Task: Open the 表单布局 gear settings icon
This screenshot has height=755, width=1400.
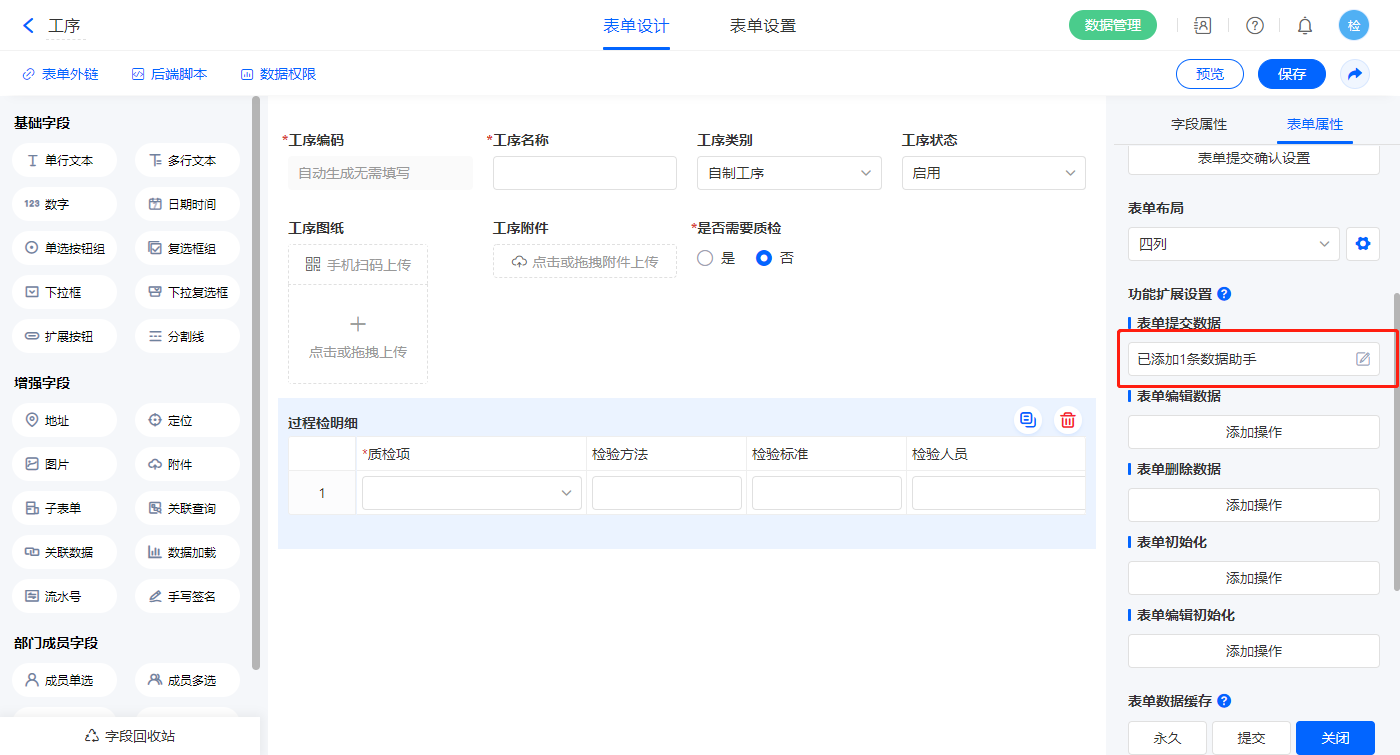Action: (1362, 243)
